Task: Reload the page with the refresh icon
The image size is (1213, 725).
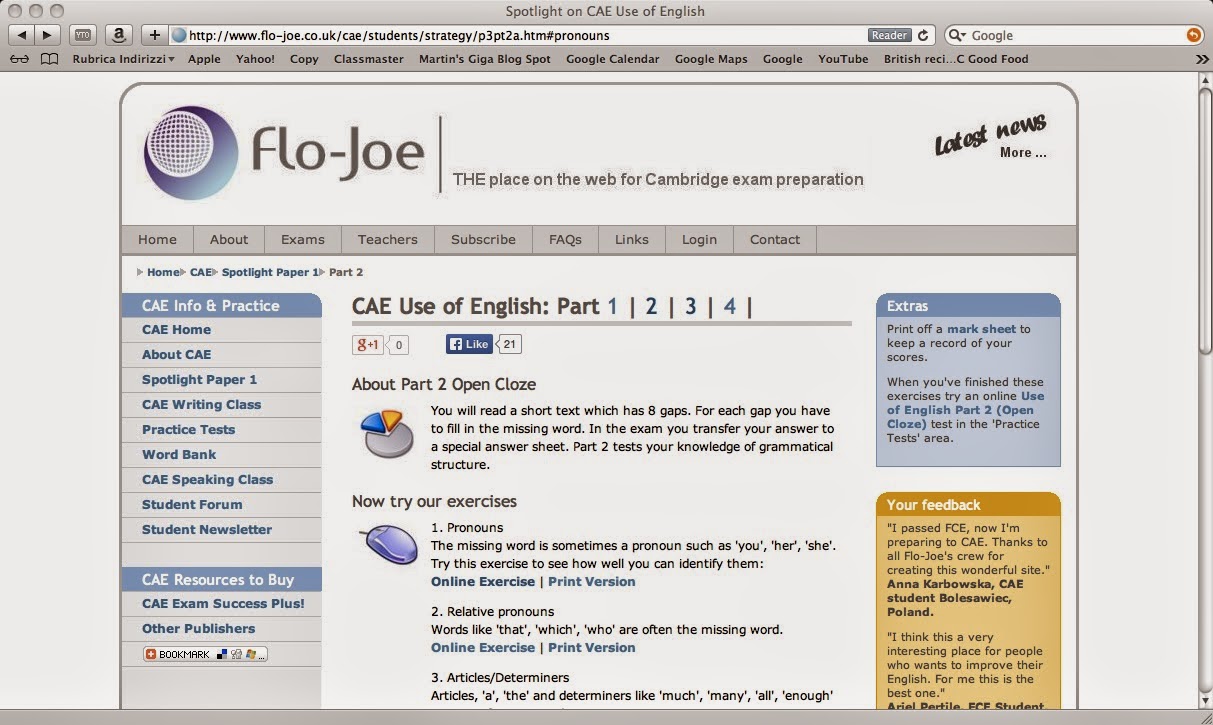Action: pos(923,35)
